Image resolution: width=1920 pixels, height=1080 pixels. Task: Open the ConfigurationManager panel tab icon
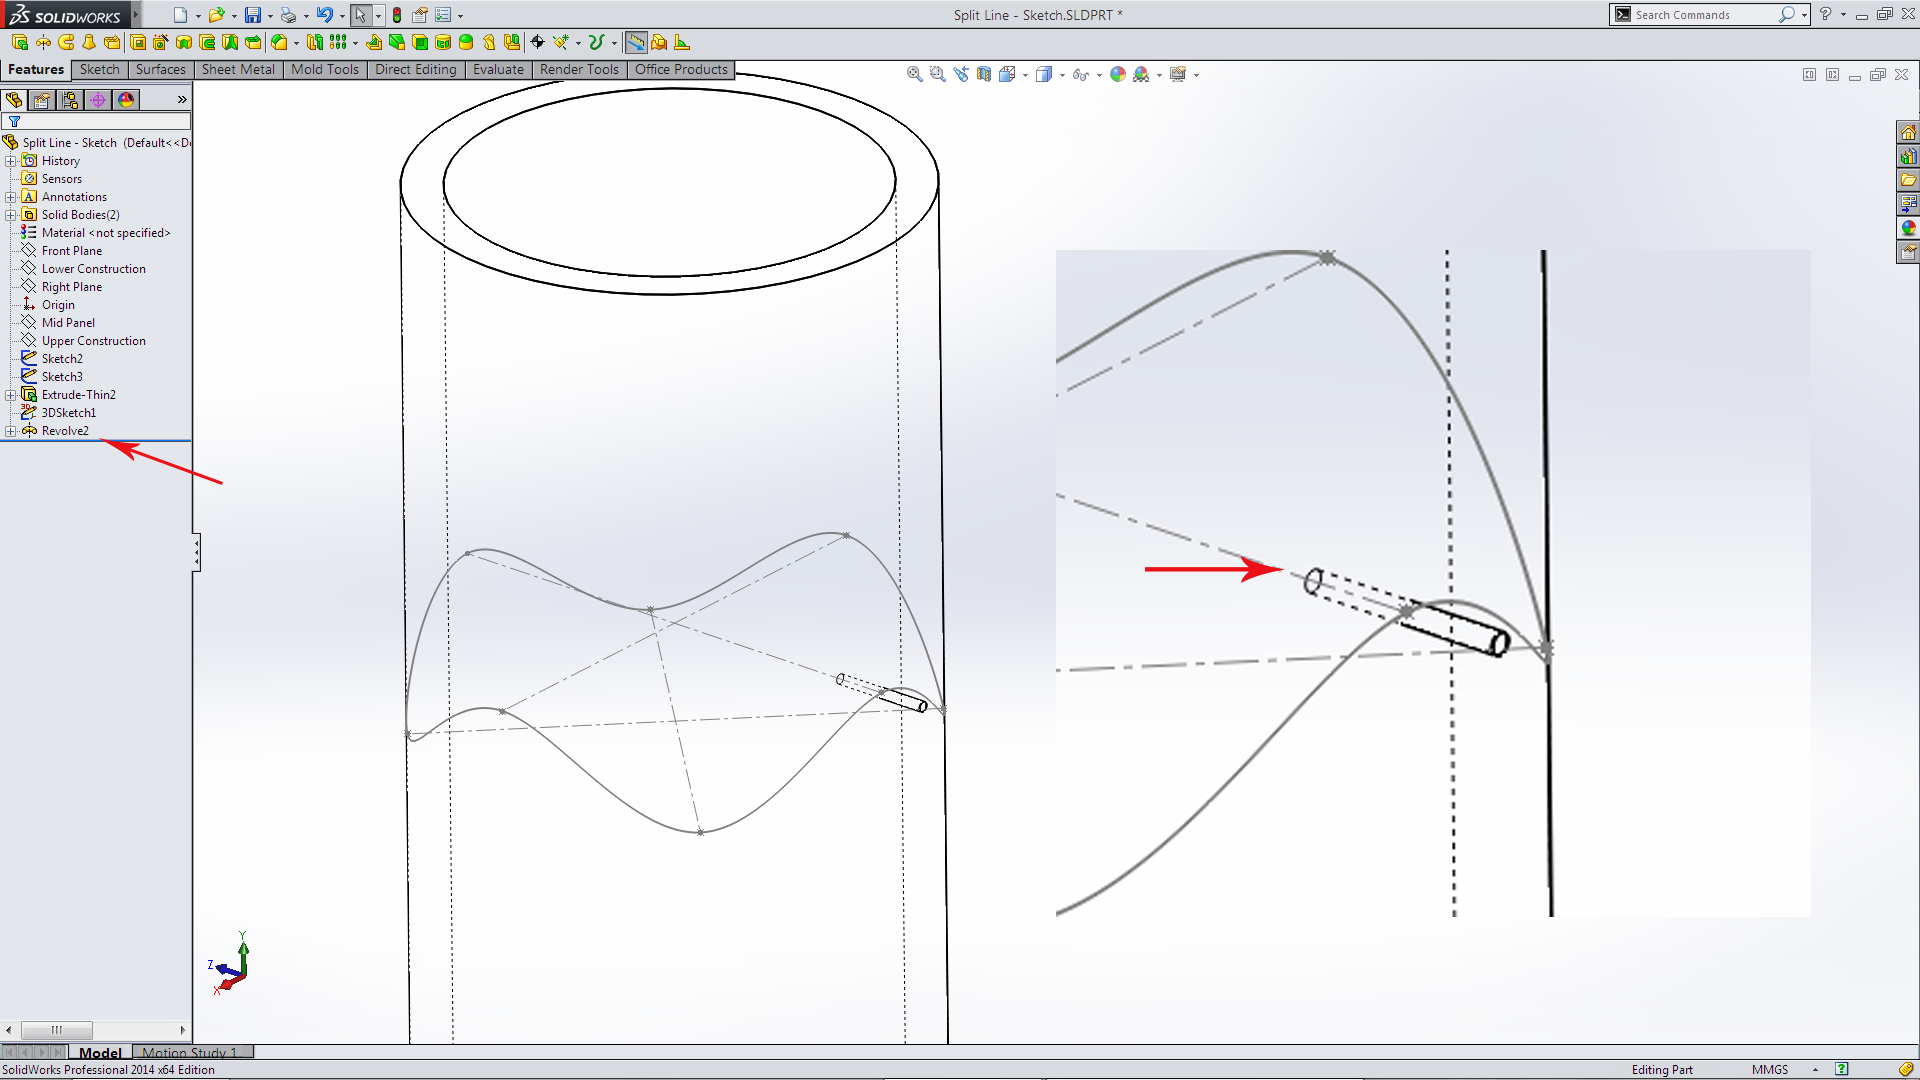point(70,100)
